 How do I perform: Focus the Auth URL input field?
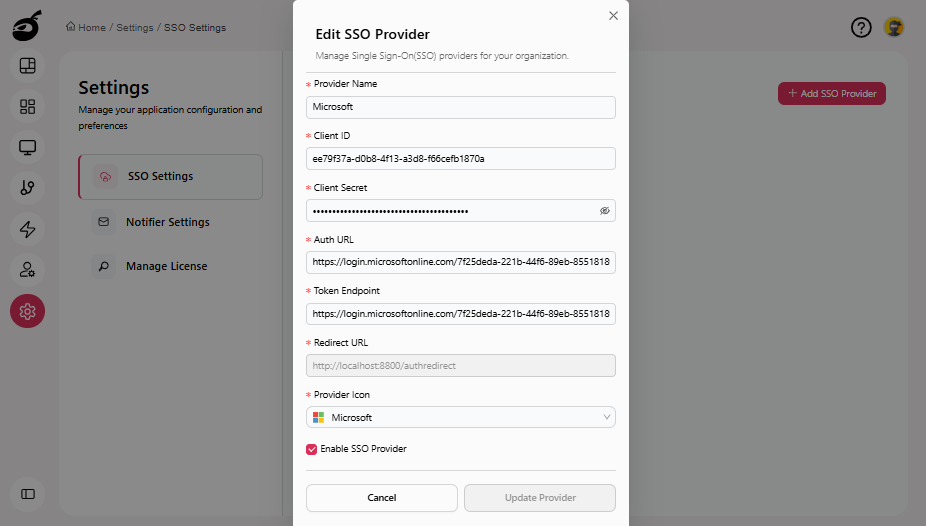click(x=461, y=262)
